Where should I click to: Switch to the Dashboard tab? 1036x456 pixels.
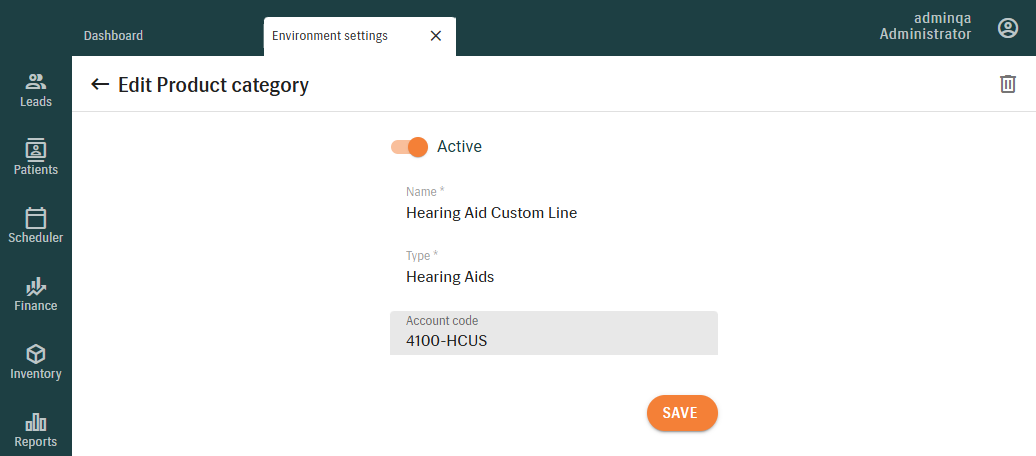tap(113, 35)
